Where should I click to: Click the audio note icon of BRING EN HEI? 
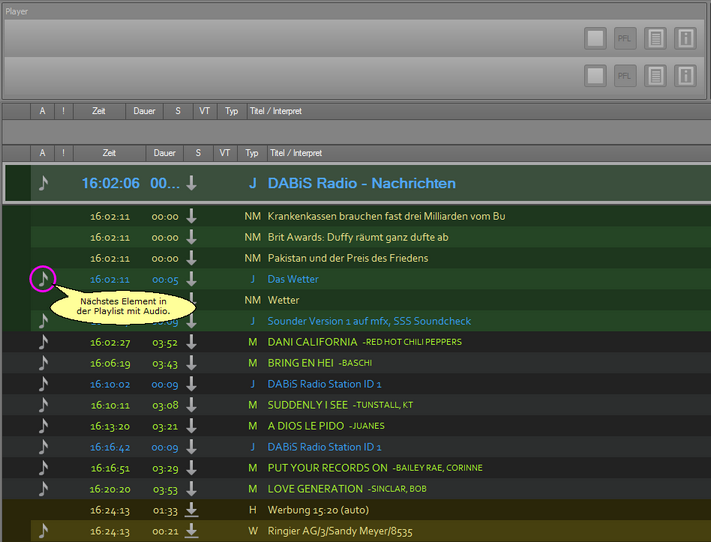pos(43,363)
